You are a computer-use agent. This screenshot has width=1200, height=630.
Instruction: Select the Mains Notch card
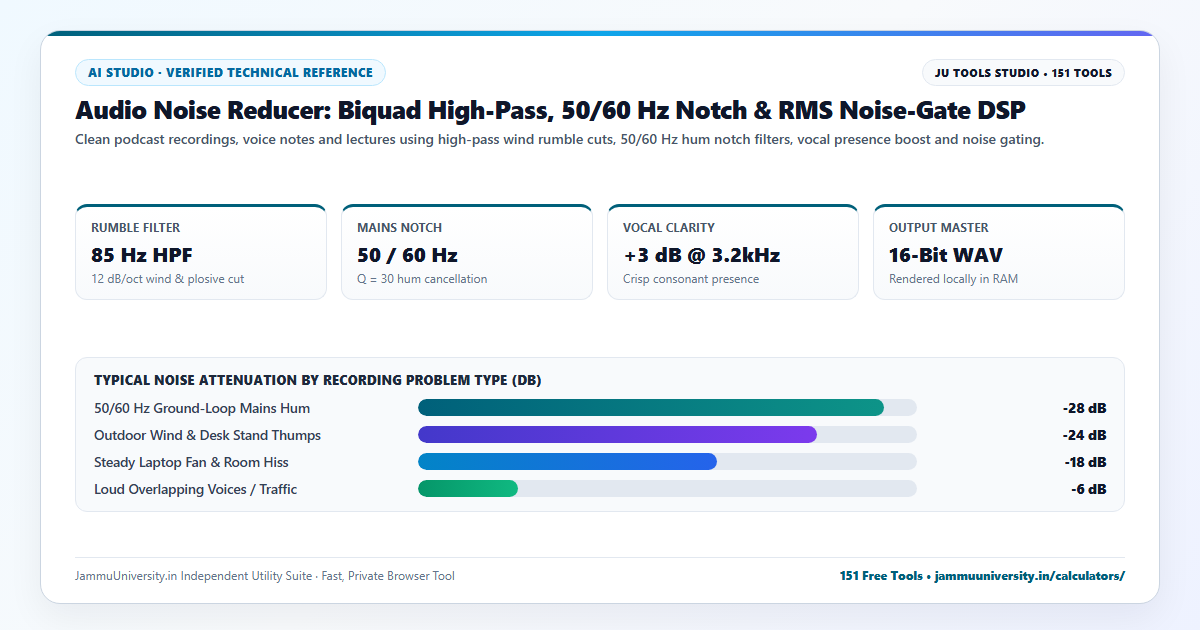coord(467,252)
